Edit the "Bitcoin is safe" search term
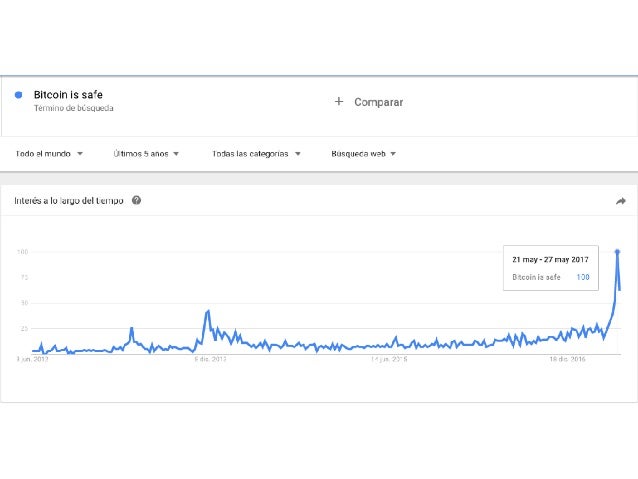 [68, 94]
